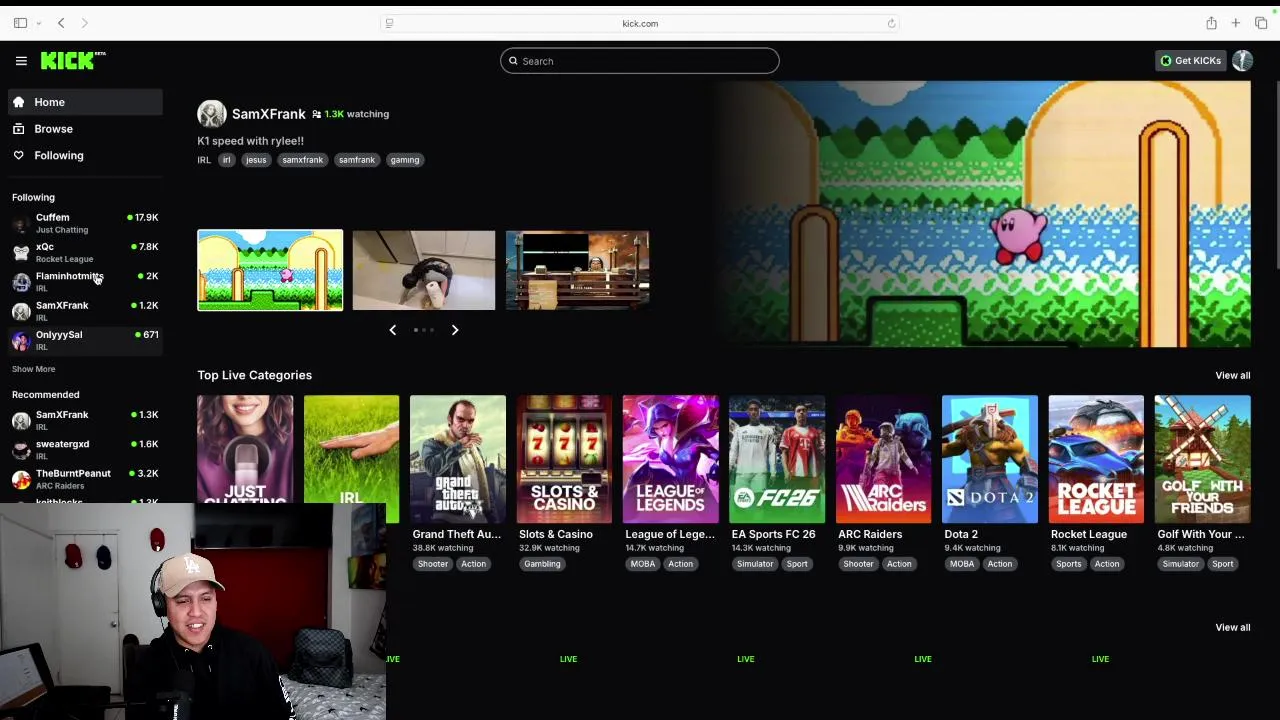Open the hamburger sidebar menu
This screenshot has width=1280, height=720.
coord(21,61)
